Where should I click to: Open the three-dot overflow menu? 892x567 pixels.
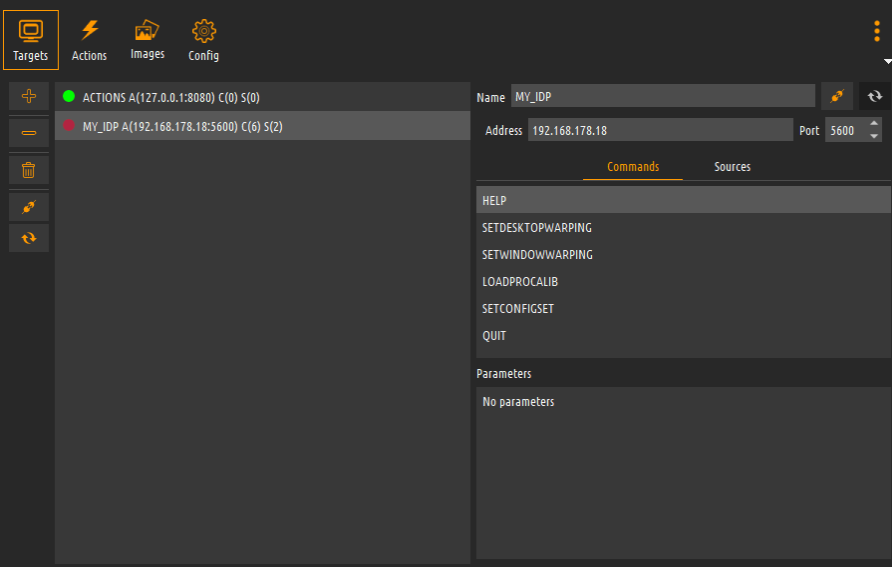[x=877, y=31]
